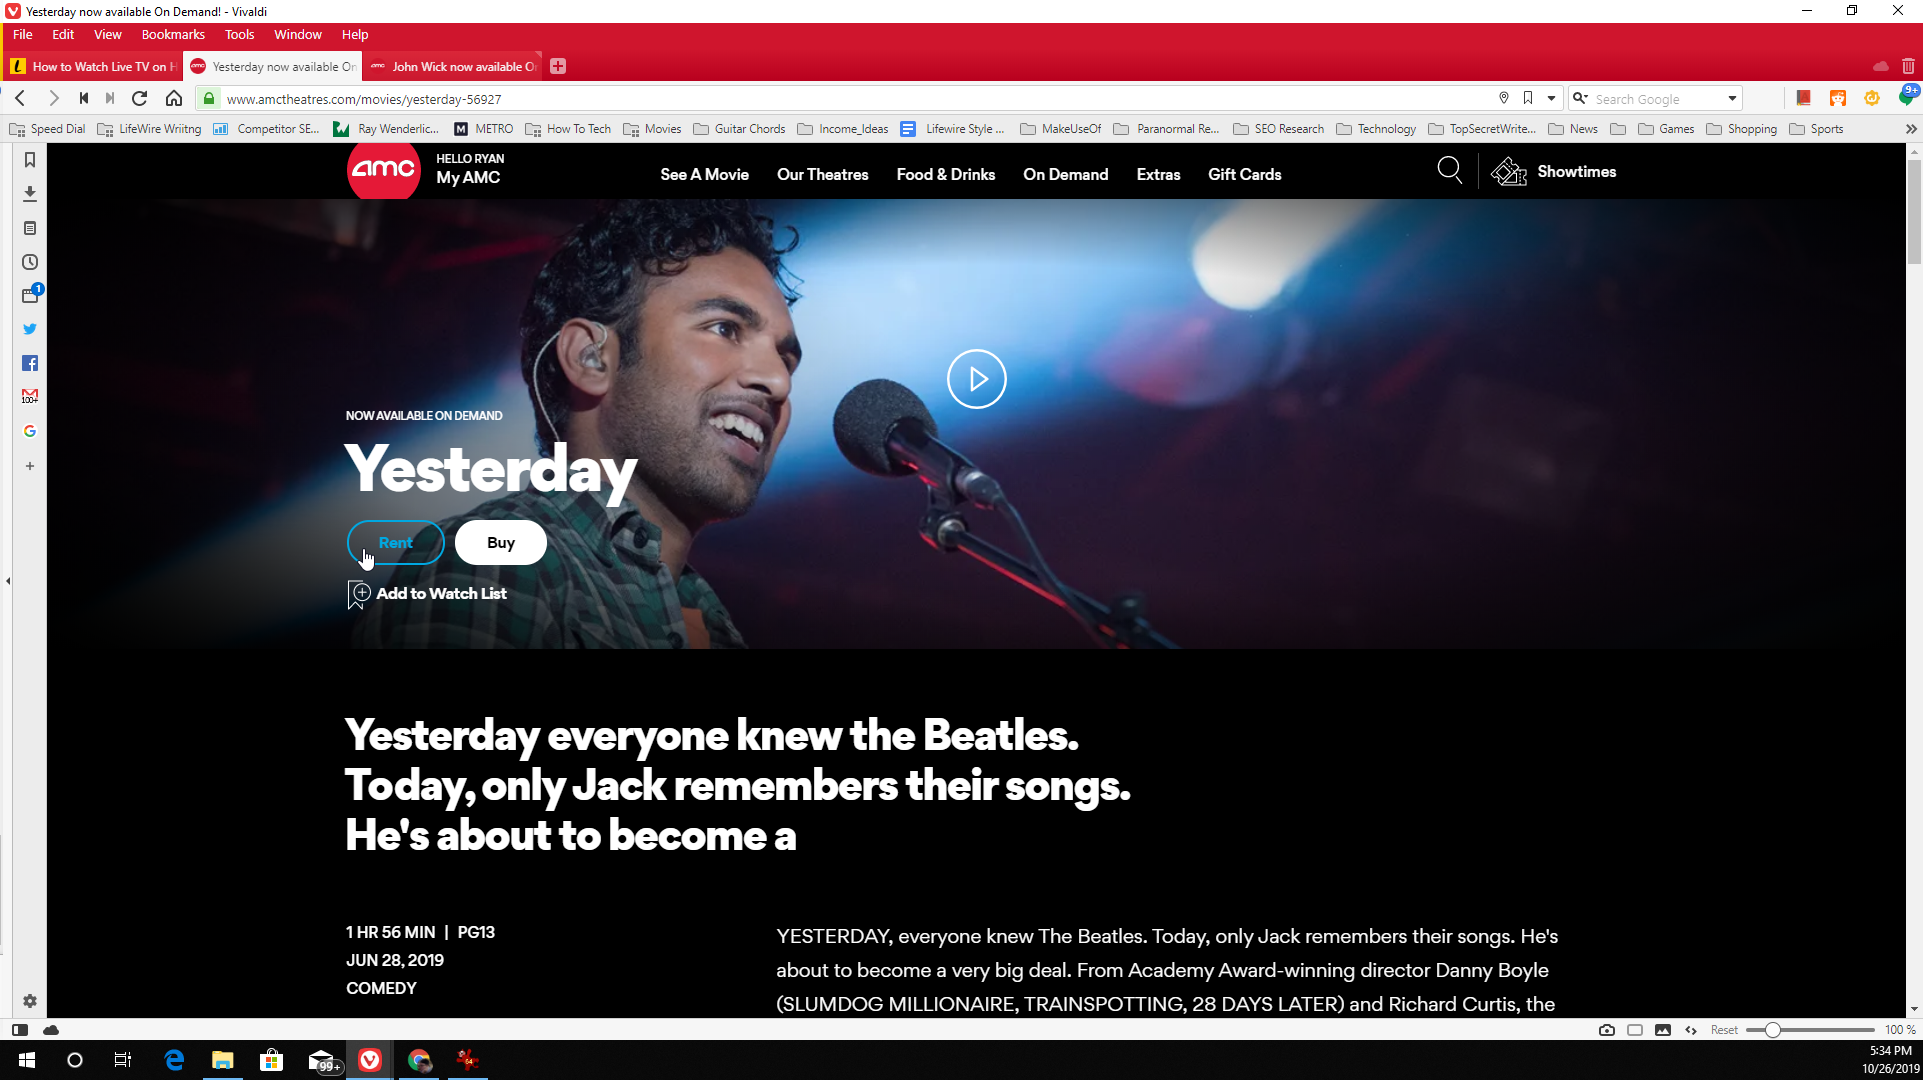Viewport: 1923px width, 1080px height.
Task: Click the fast forward navigation button
Action: 110,98
